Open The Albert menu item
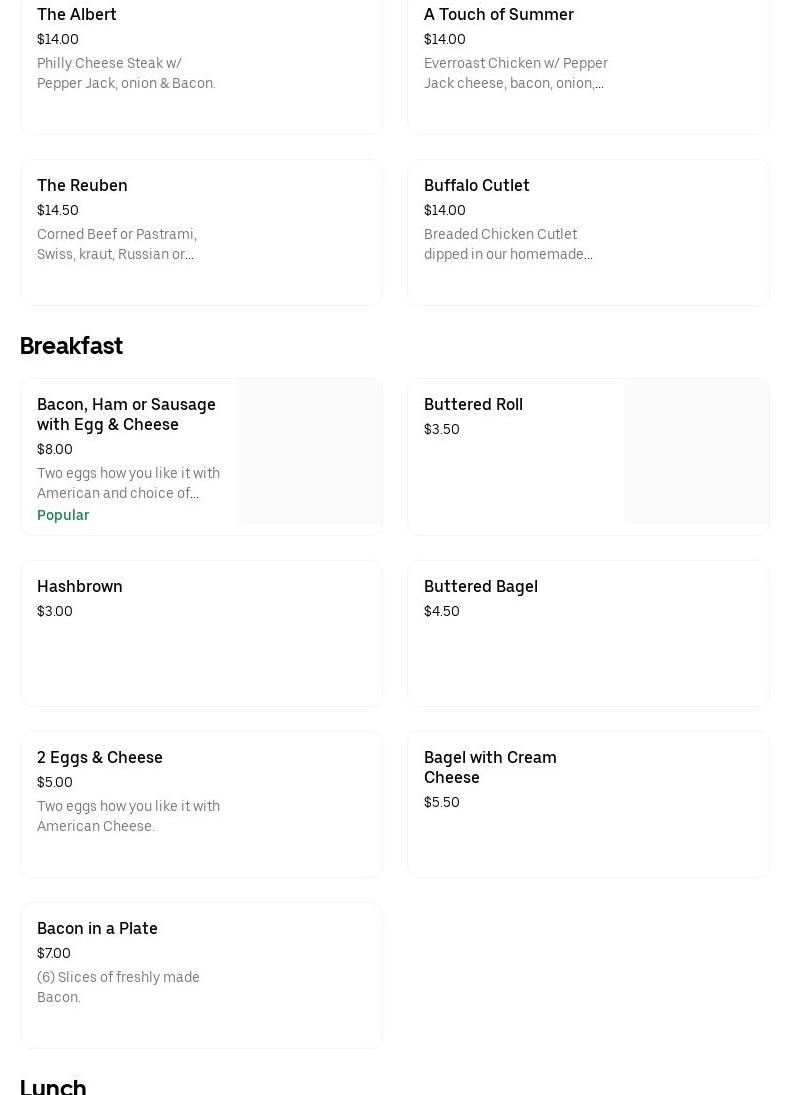 point(77,14)
